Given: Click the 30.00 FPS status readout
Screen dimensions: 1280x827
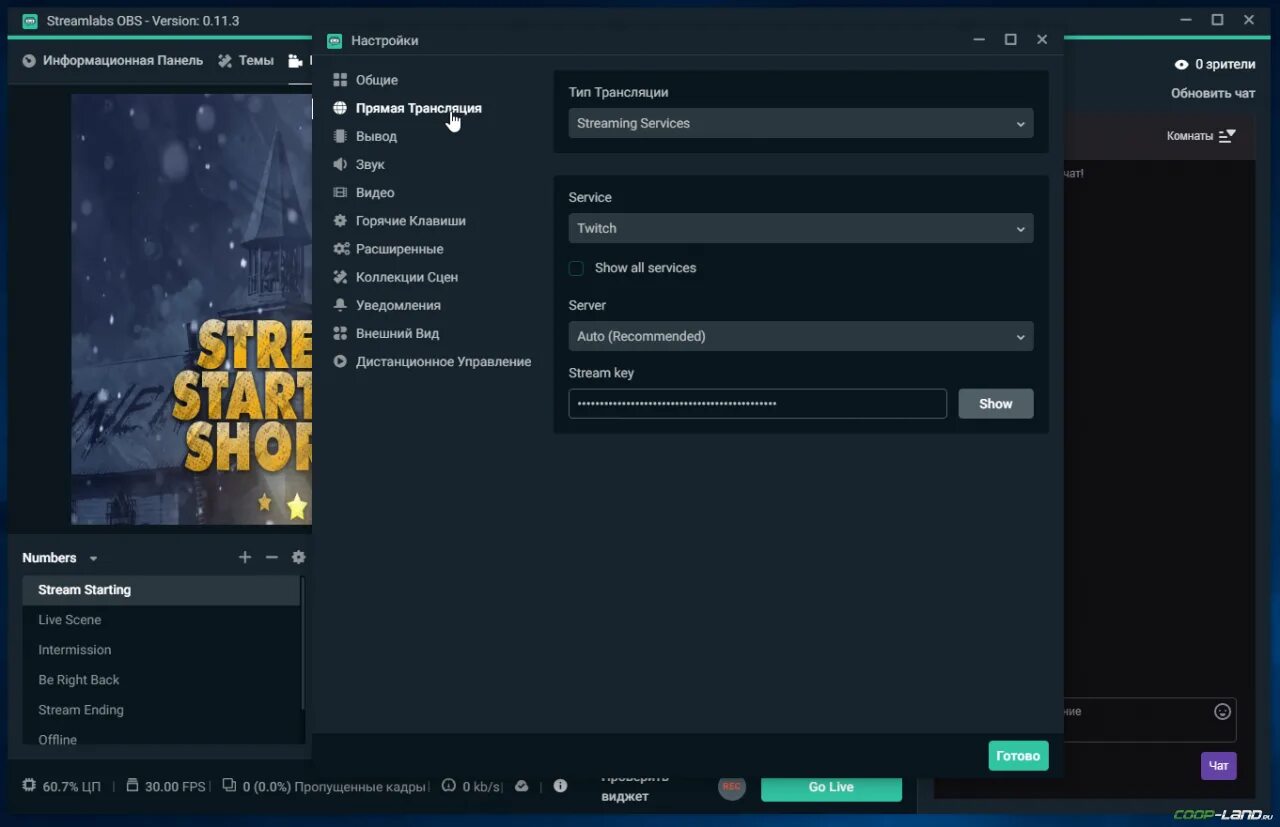Looking at the screenshot, I should [x=166, y=787].
